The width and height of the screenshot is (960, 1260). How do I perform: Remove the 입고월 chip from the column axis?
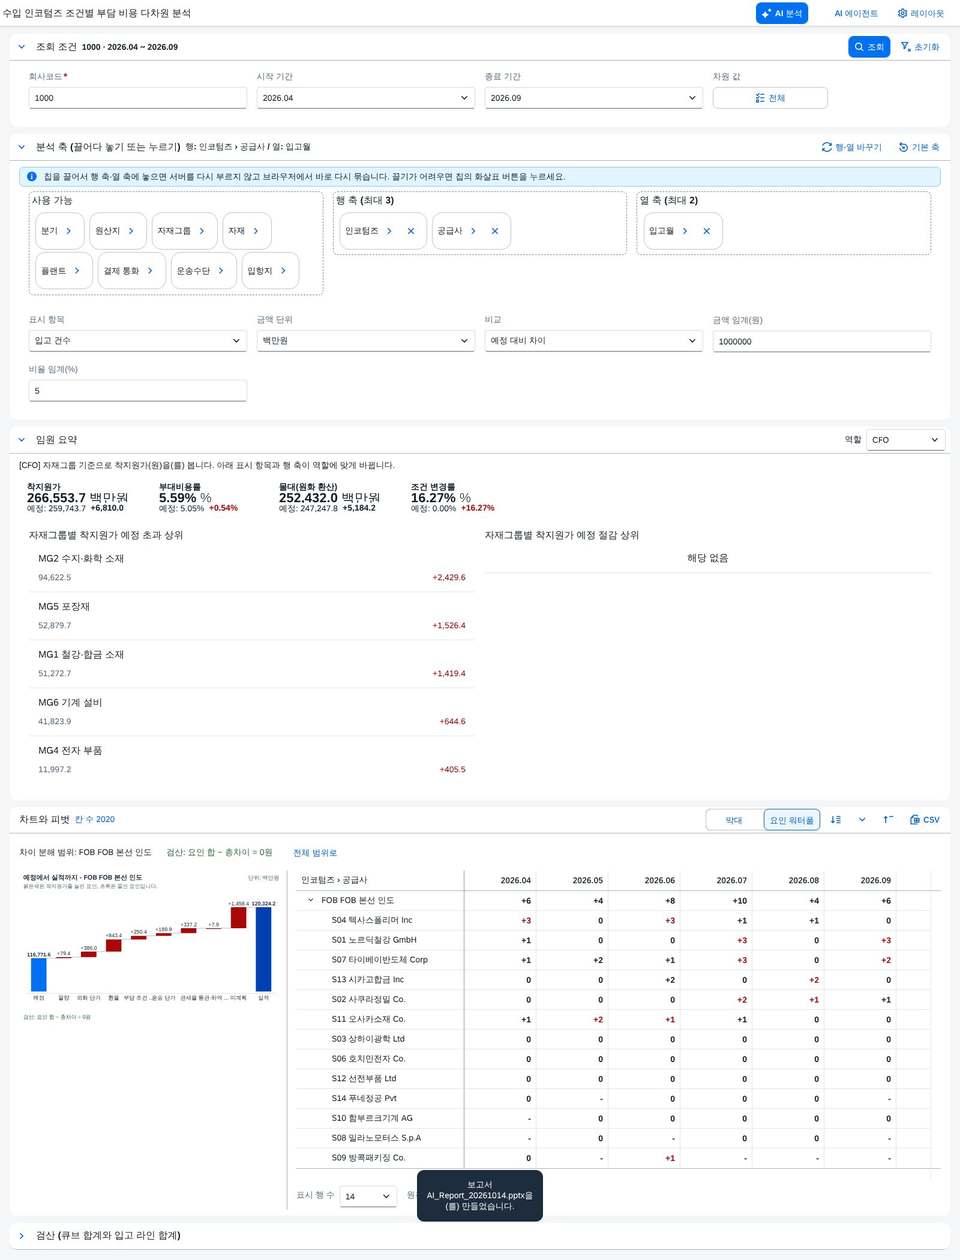point(706,231)
